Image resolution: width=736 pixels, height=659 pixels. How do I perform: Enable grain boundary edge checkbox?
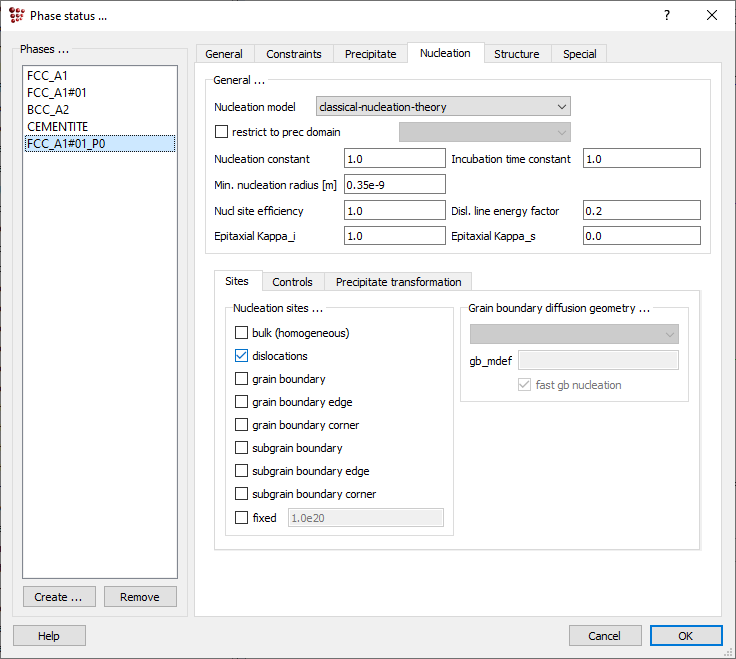pyautogui.click(x=241, y=402)
